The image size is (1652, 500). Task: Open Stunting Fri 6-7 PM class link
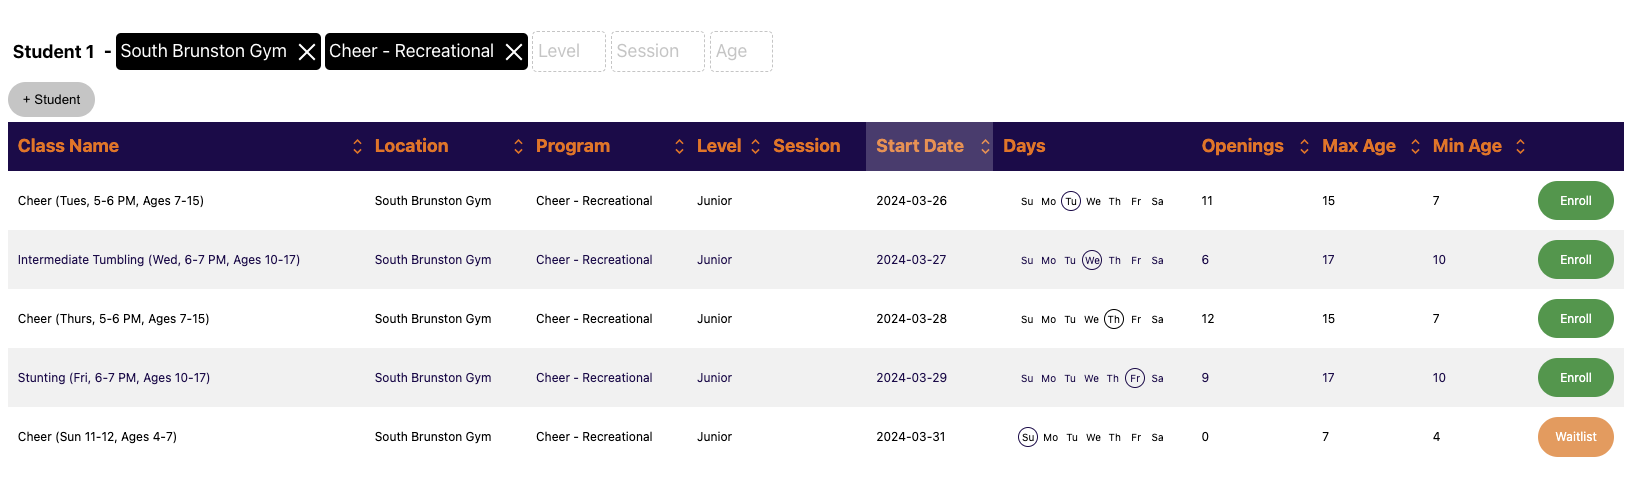[114, 378]
